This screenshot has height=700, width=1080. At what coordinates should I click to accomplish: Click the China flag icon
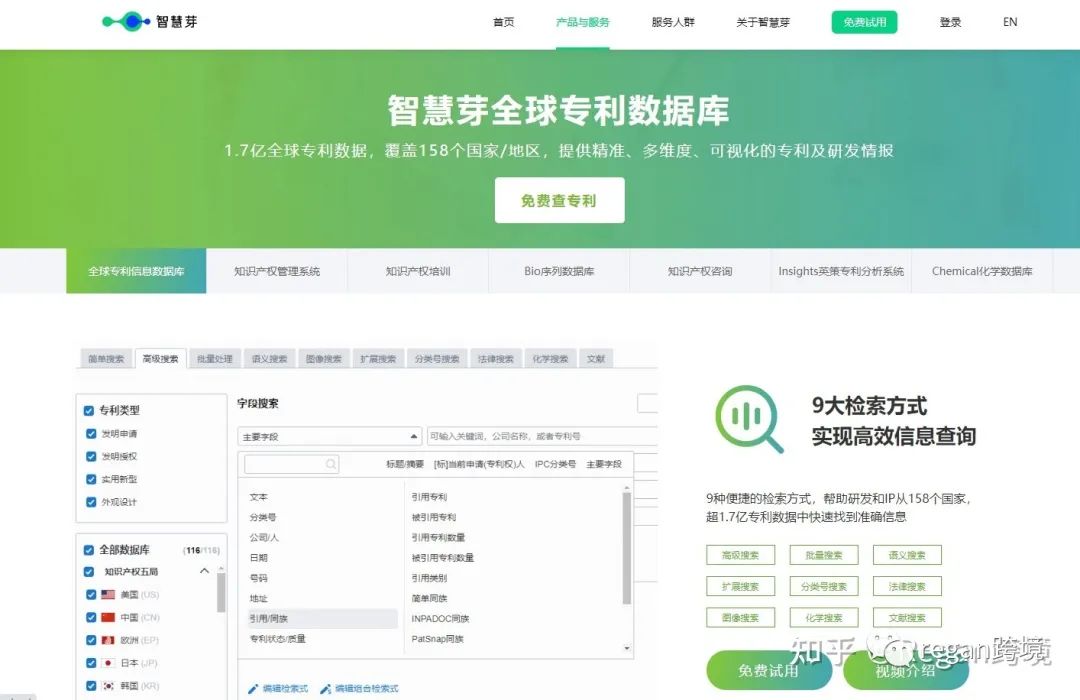pos(108,617)
